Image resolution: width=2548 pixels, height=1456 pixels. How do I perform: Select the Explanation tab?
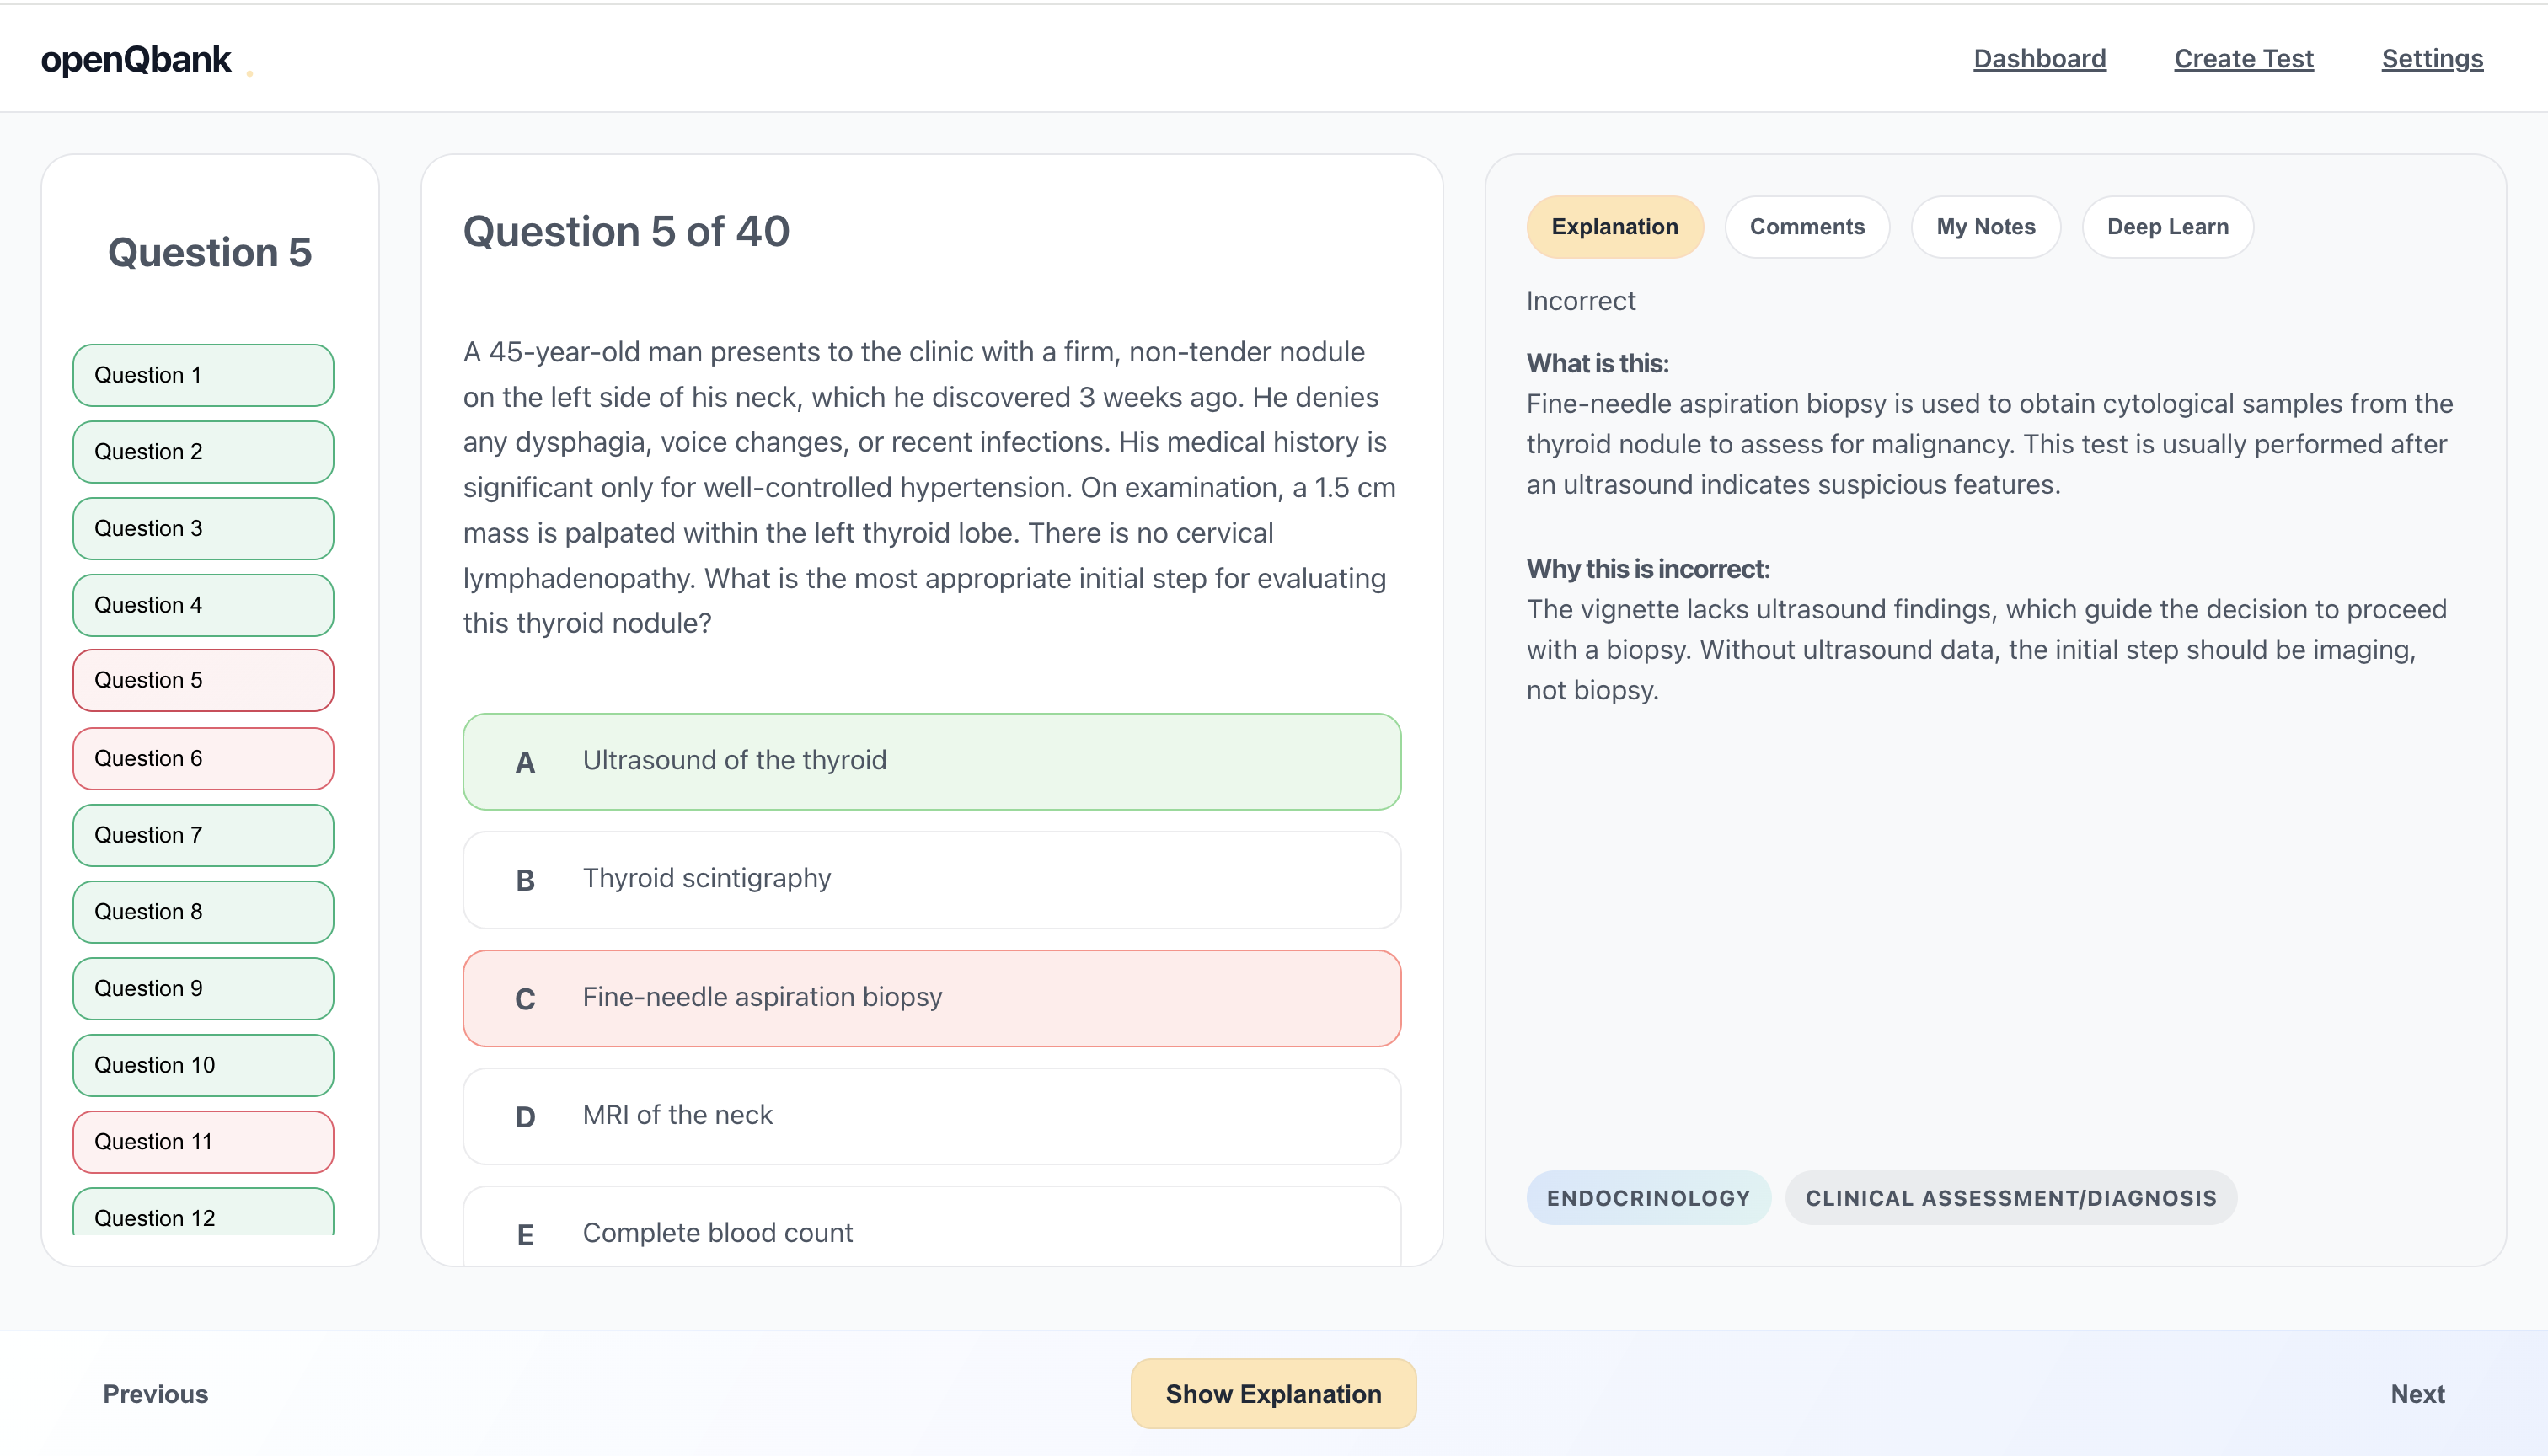(1614, 227)
